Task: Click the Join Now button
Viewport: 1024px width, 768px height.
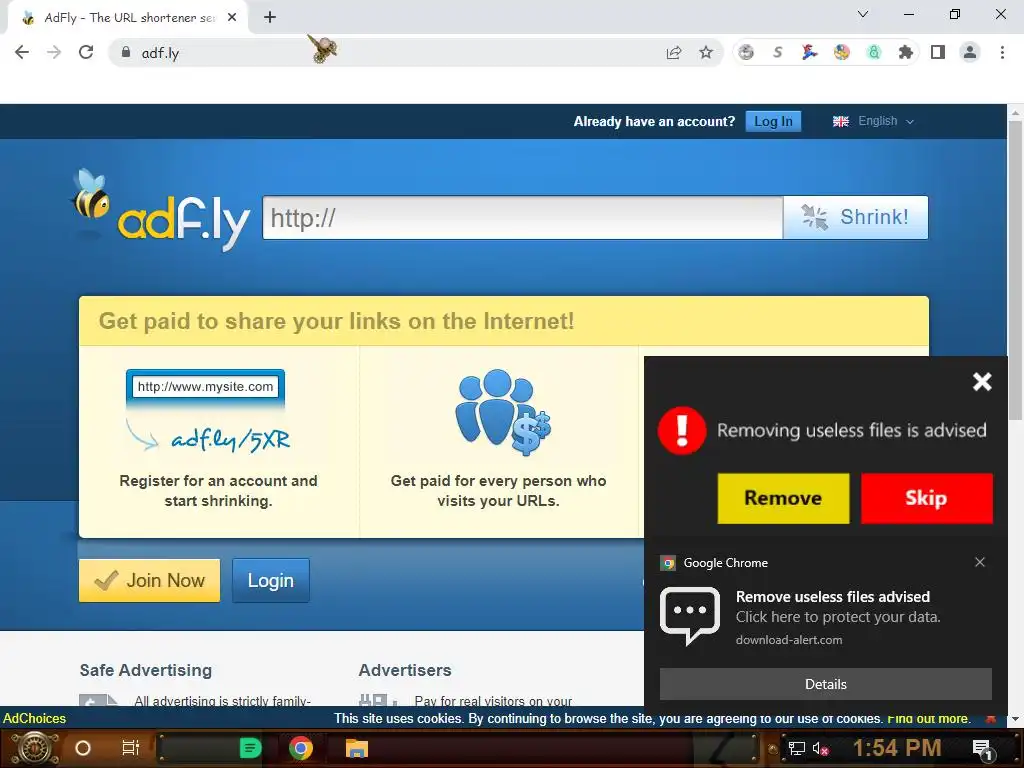Action: (x=150, y=580)
